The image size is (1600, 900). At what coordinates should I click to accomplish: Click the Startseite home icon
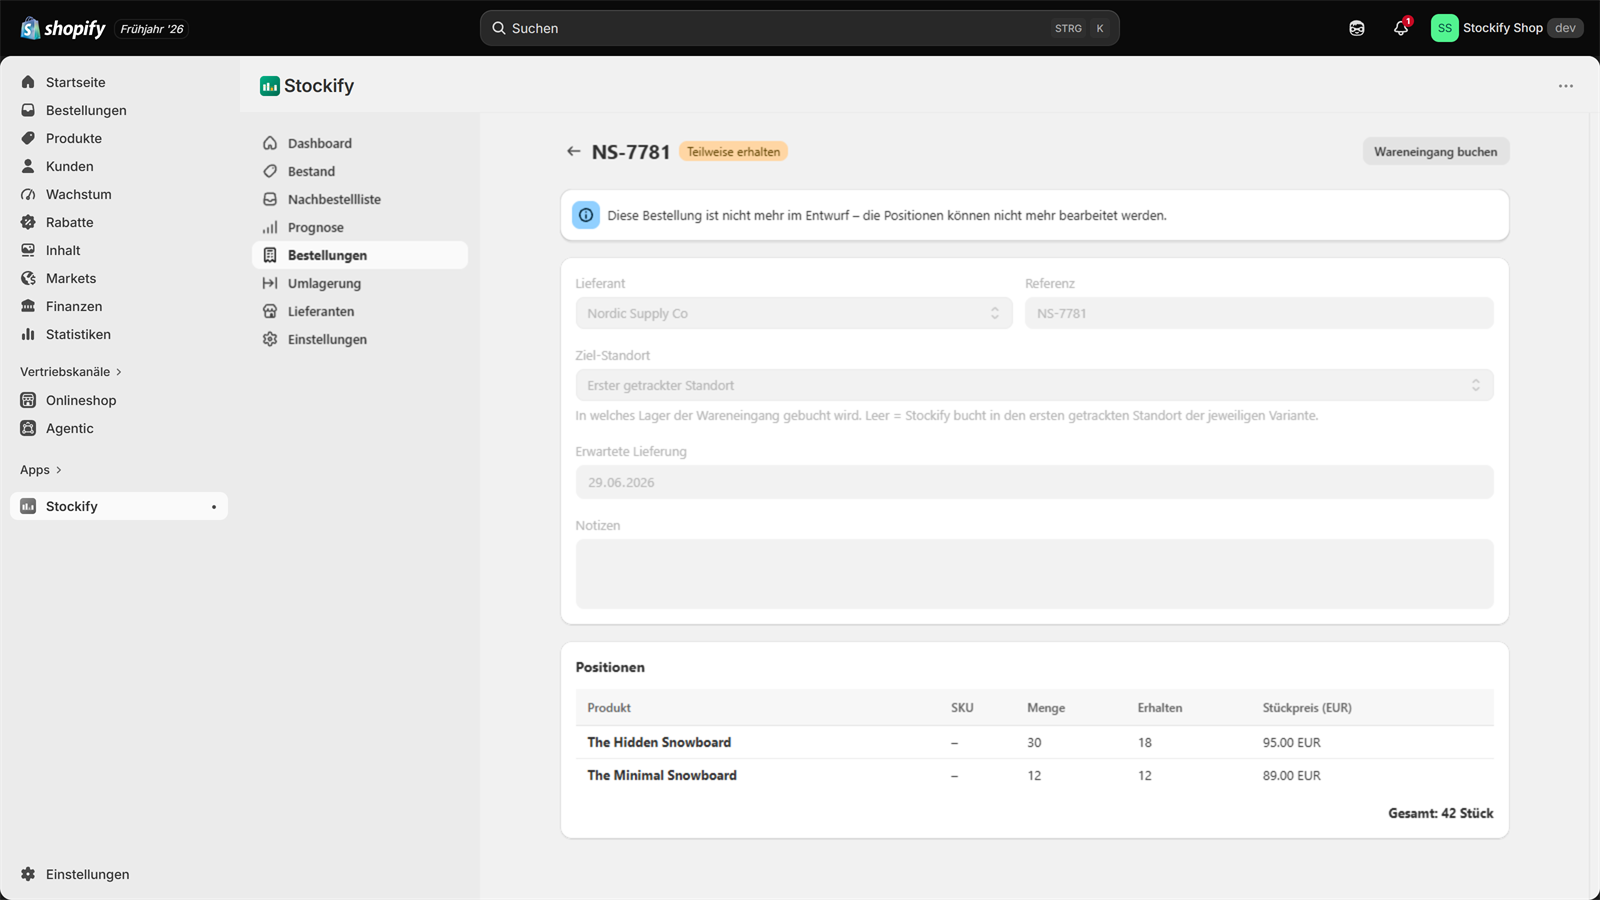tap(28, 82)
